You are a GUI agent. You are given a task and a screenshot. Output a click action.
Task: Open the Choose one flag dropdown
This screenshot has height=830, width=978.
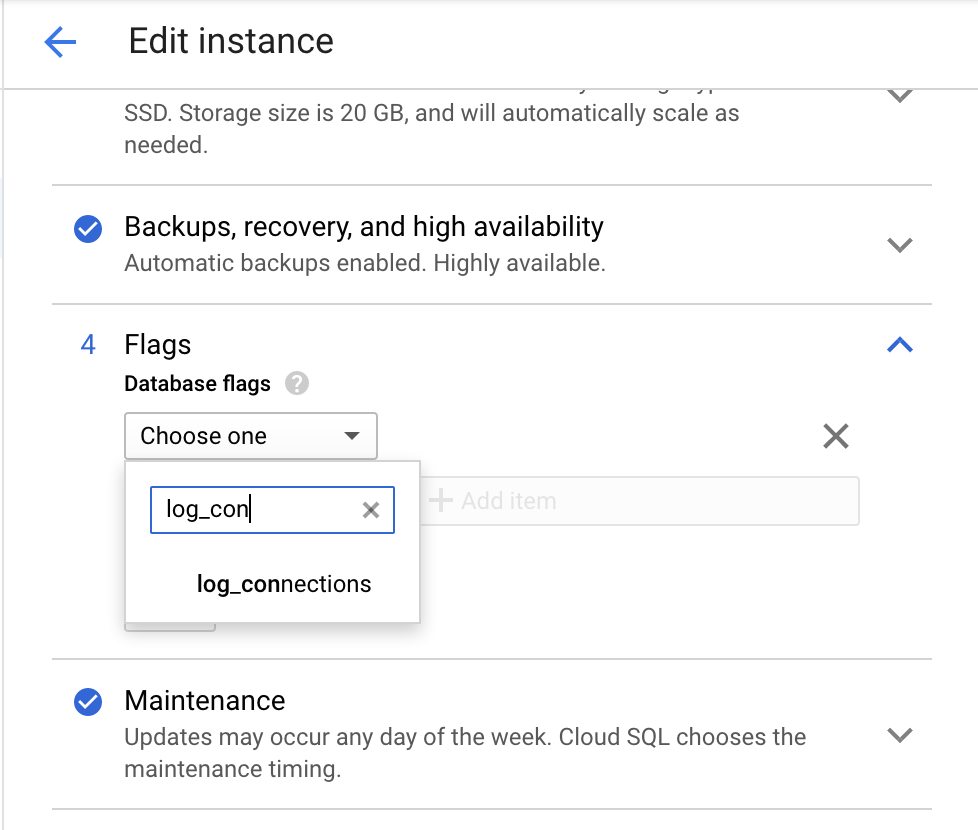250,436
